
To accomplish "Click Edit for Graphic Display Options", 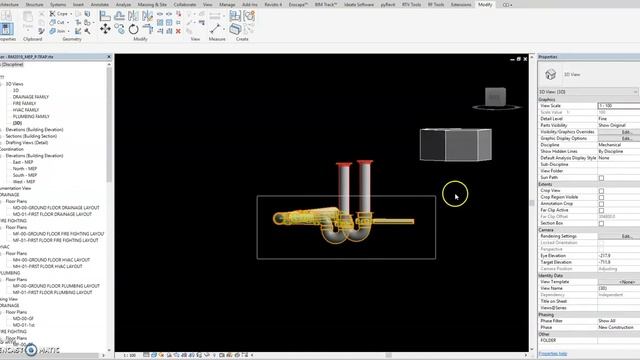I will (619, 139).
